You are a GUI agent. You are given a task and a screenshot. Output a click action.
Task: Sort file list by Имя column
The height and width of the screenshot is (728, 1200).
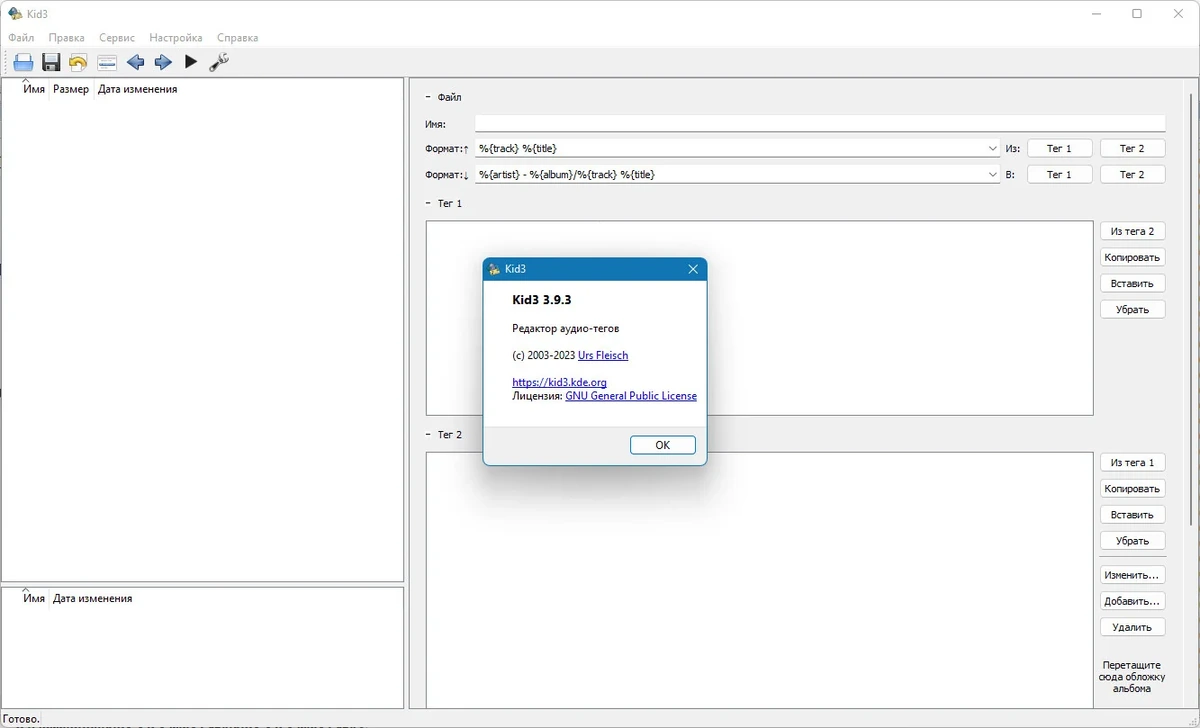(34, 89)
